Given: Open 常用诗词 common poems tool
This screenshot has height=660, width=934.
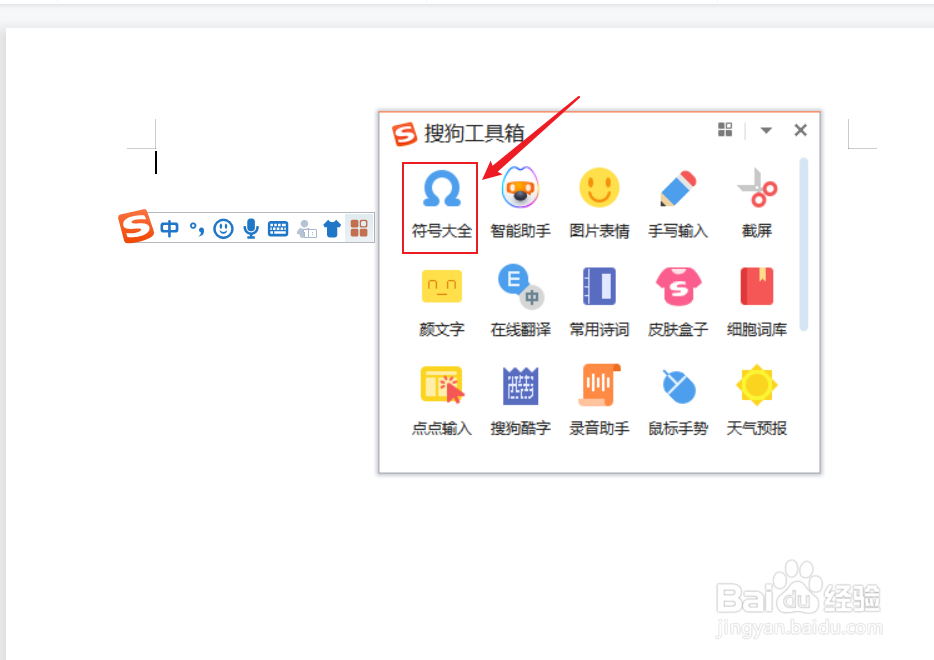Looking at the screenshot, I should 599,304.
